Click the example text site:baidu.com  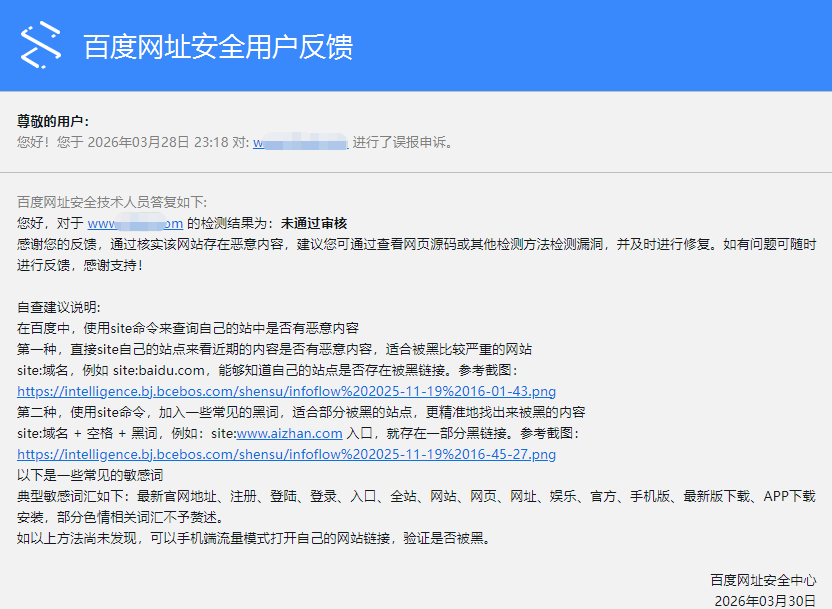[159, 370]
